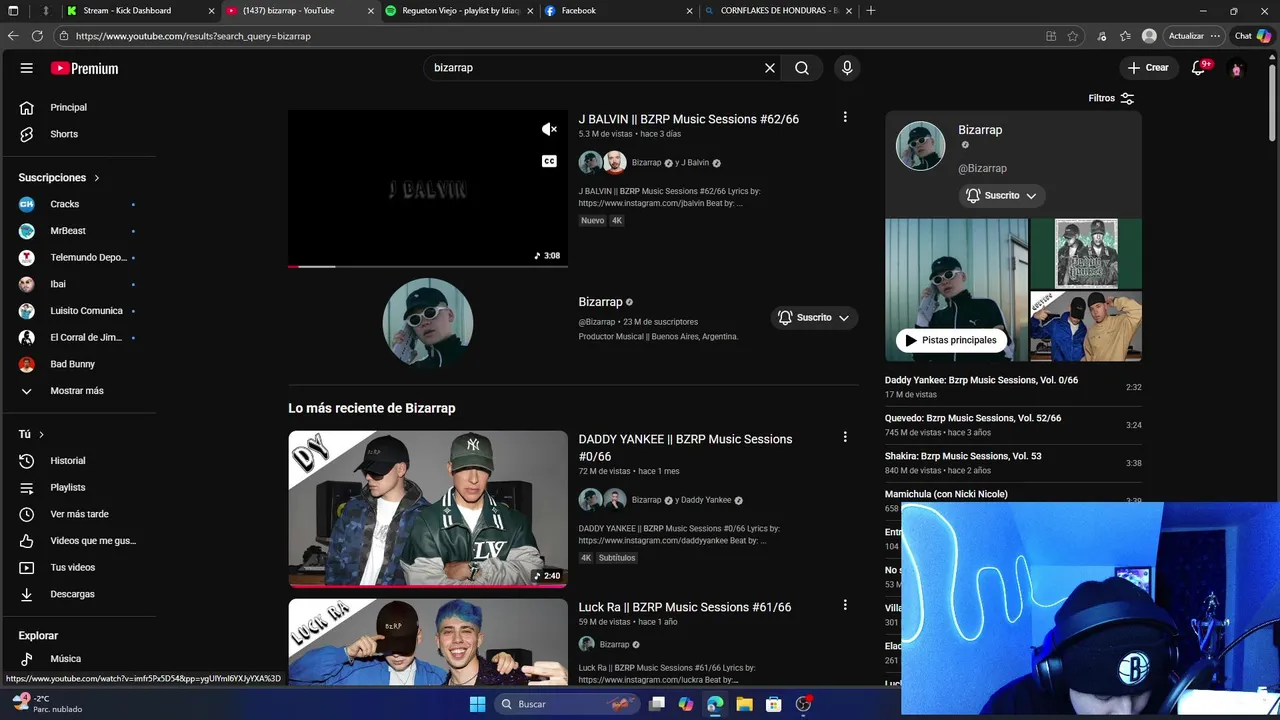Open Ver más tarde list
The image size is (1280, 720).
(79, 514)
